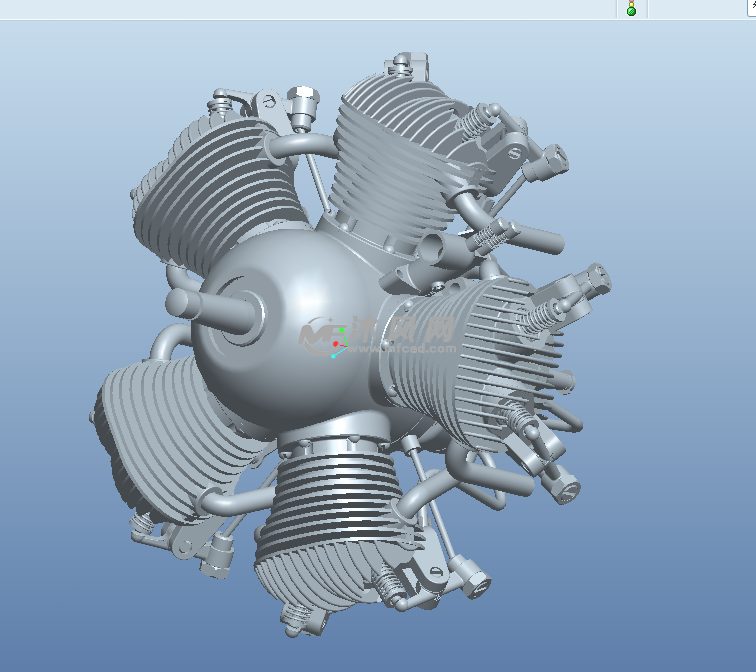The image size is (756, 672).
Task: Click the red ball of the spin center
Action: click(x=335, y=344)
